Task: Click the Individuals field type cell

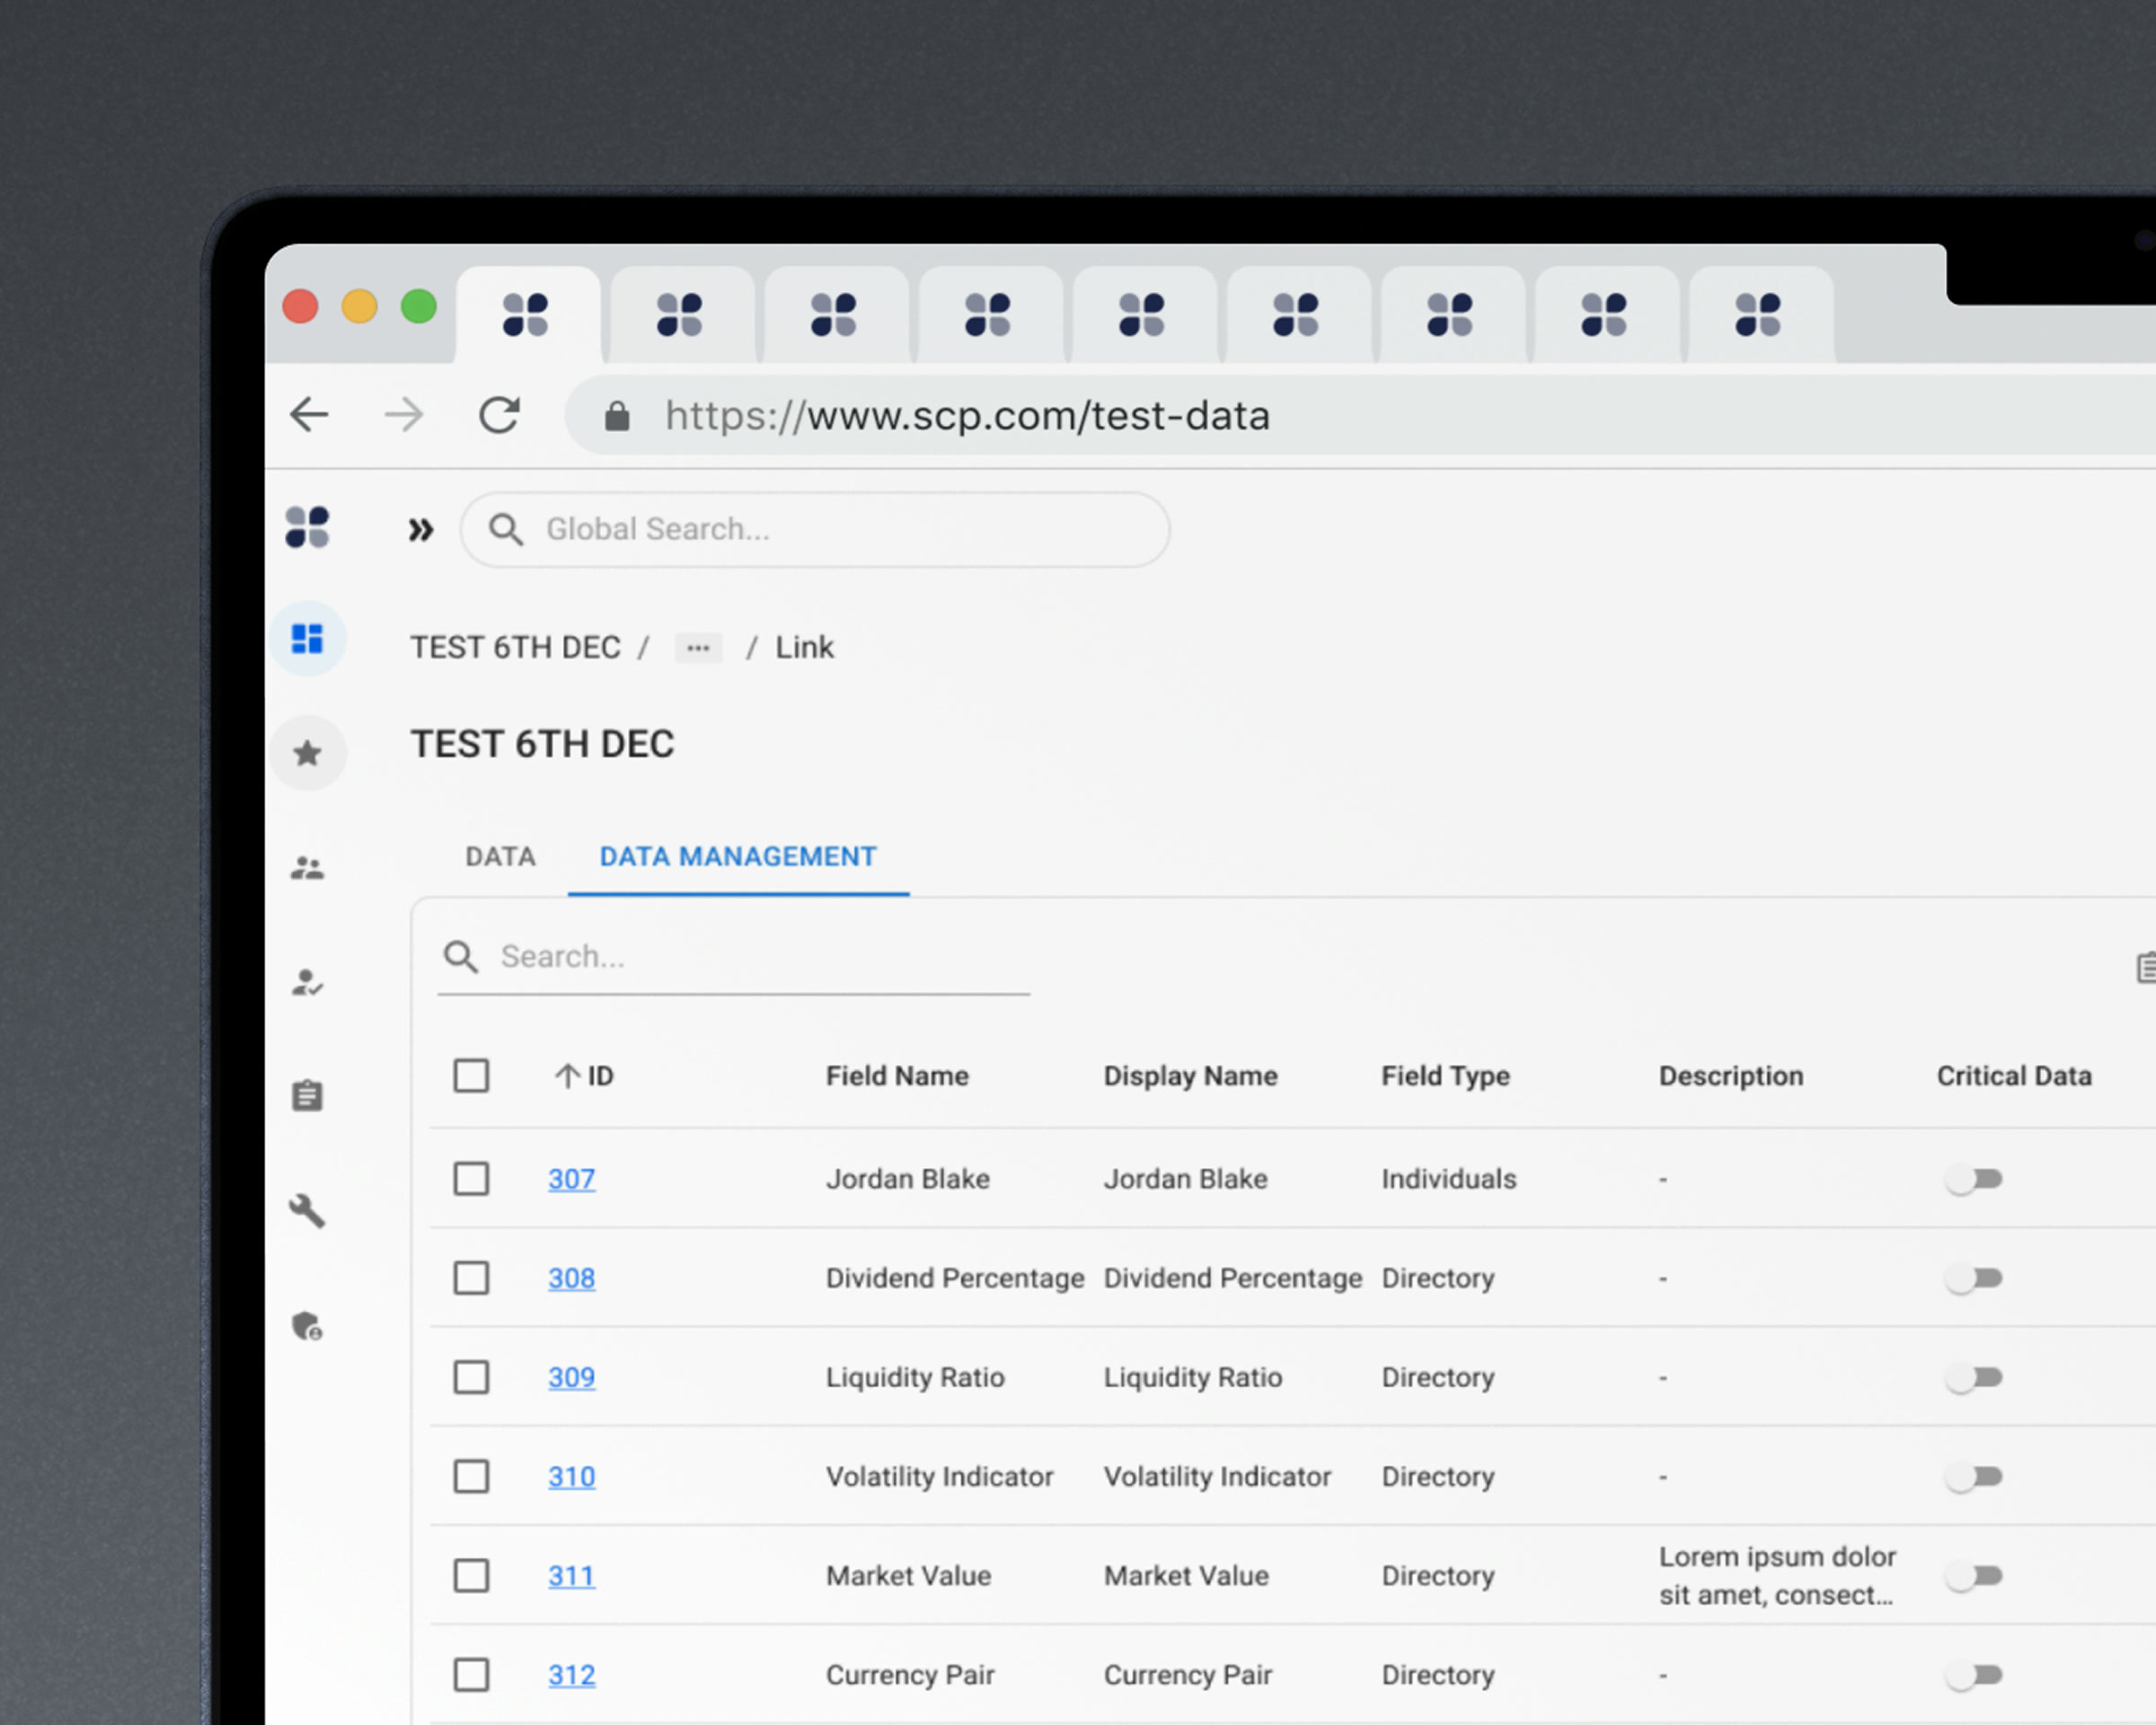Action: pyautogui.click(x=1448, y=1179)
